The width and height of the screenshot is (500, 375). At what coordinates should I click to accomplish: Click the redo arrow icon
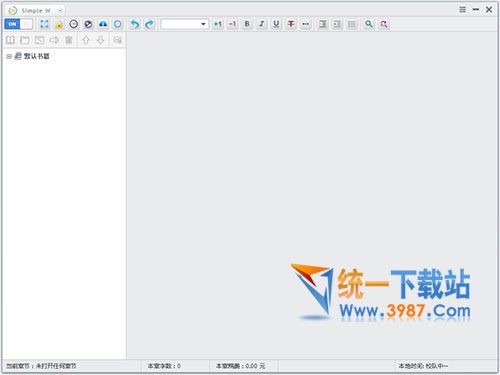149,24
